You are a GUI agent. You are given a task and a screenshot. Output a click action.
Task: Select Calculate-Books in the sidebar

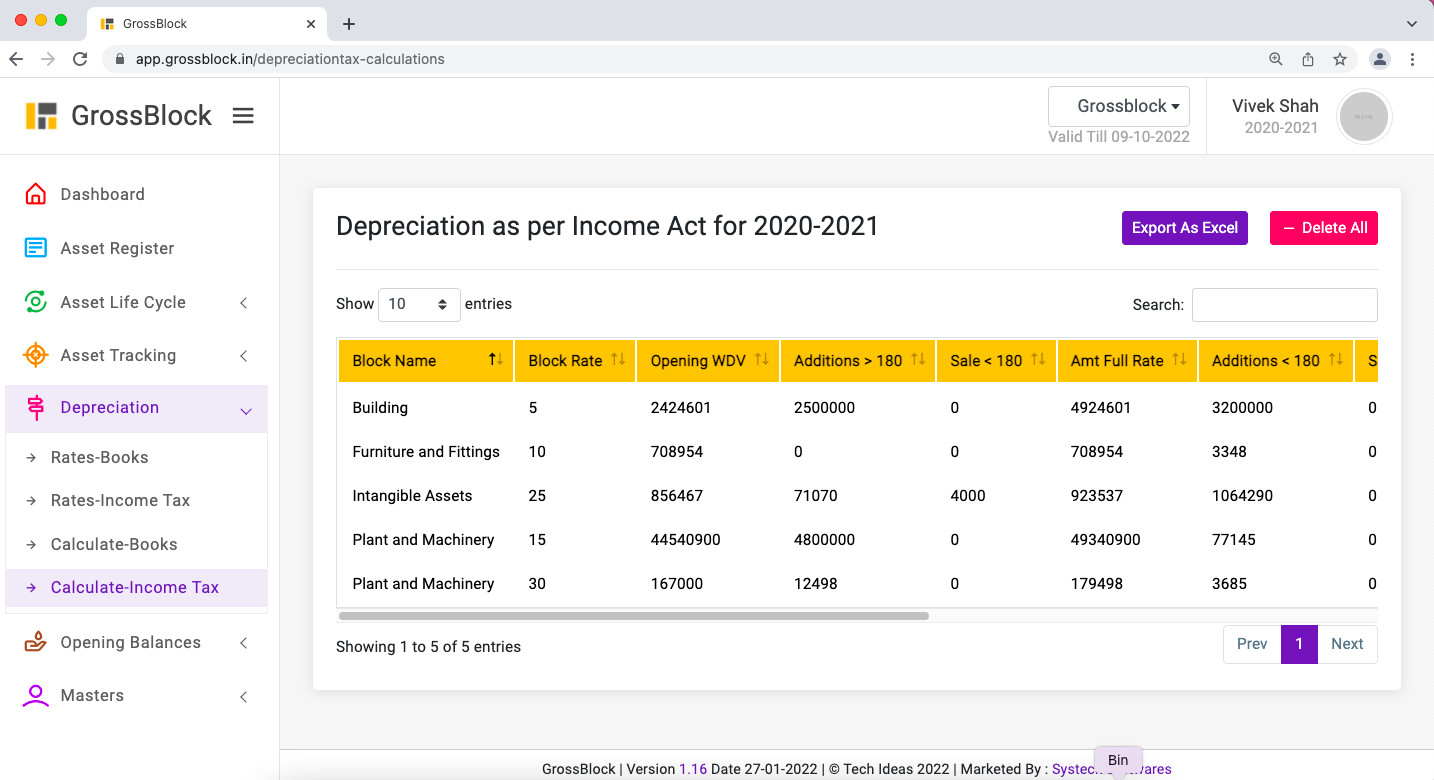tap(114, 544)
